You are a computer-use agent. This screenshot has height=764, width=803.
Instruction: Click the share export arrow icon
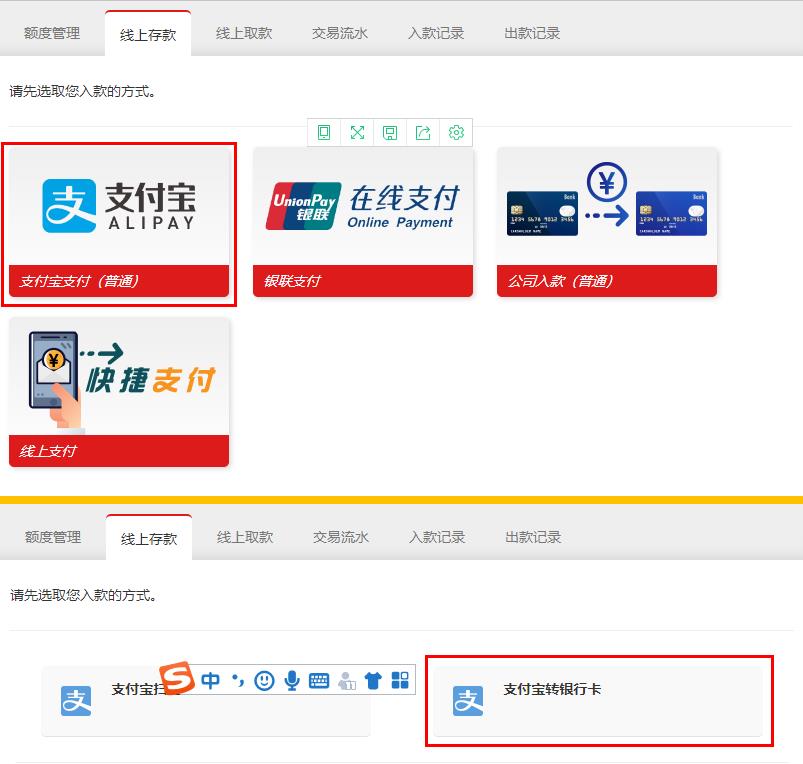(x=423, y=133)
